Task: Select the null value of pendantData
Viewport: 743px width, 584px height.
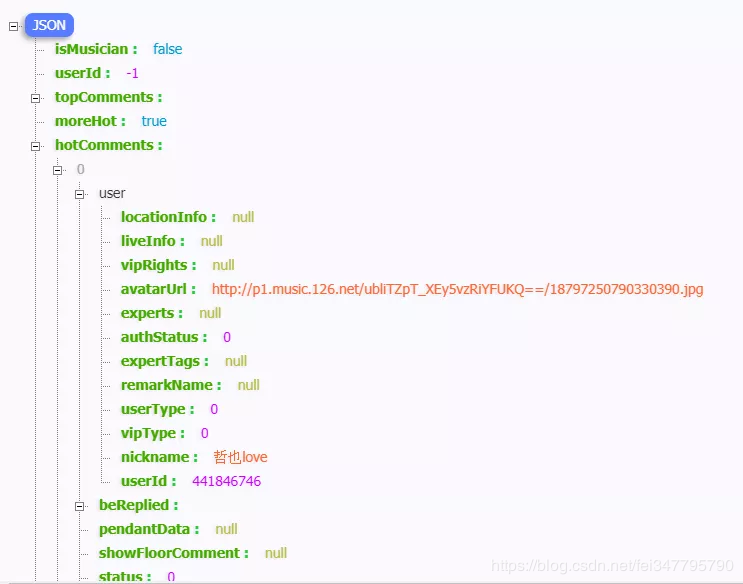Action: click(x=226, y=529)
